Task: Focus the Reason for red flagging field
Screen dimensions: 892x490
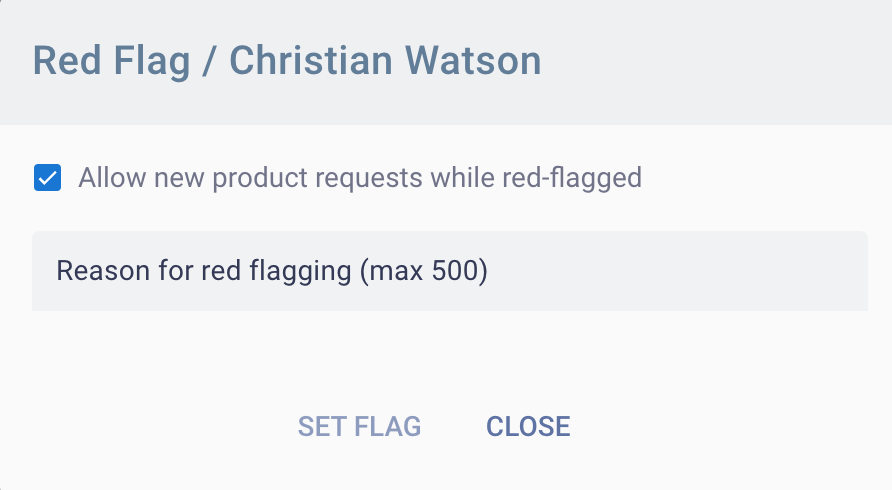Action: click(x=450, y=271)
